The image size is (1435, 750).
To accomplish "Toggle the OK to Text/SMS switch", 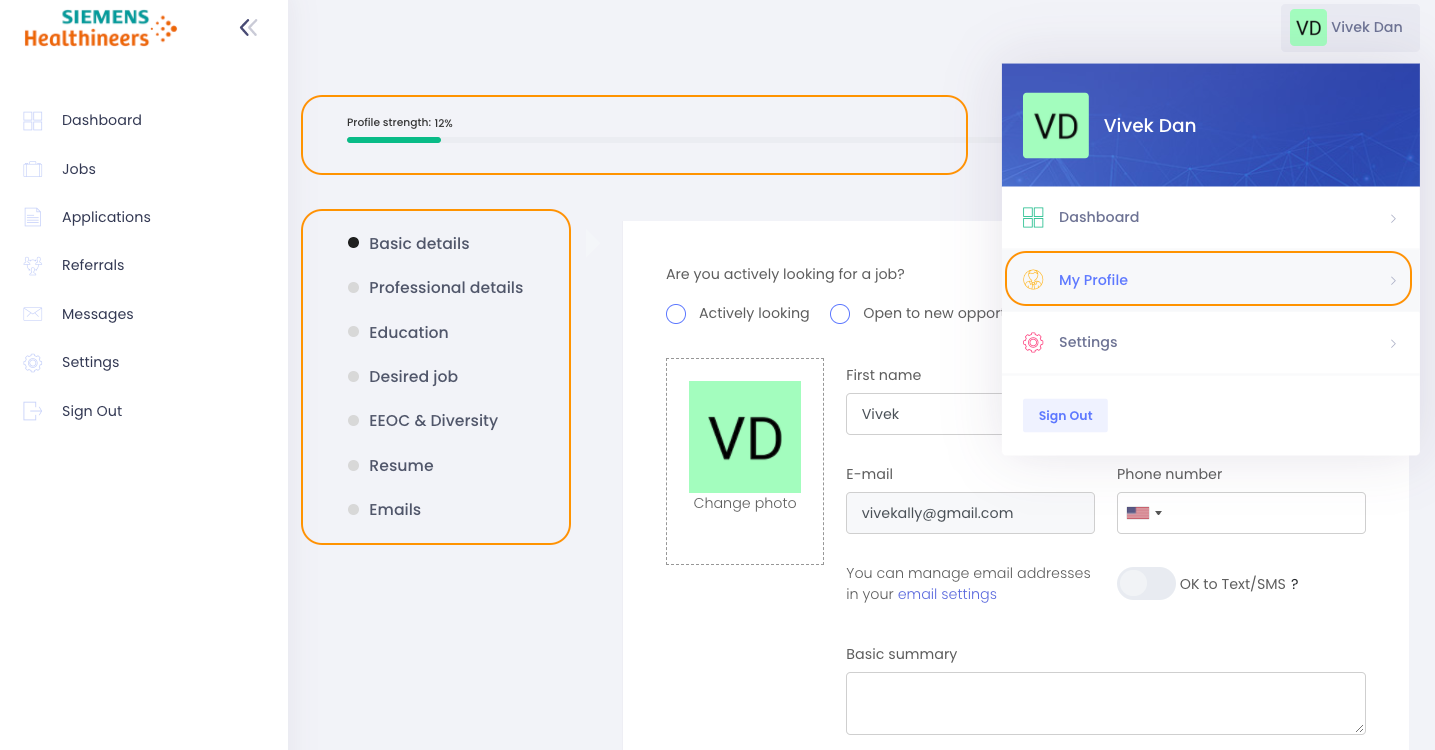I will (x=1146, y=584).
